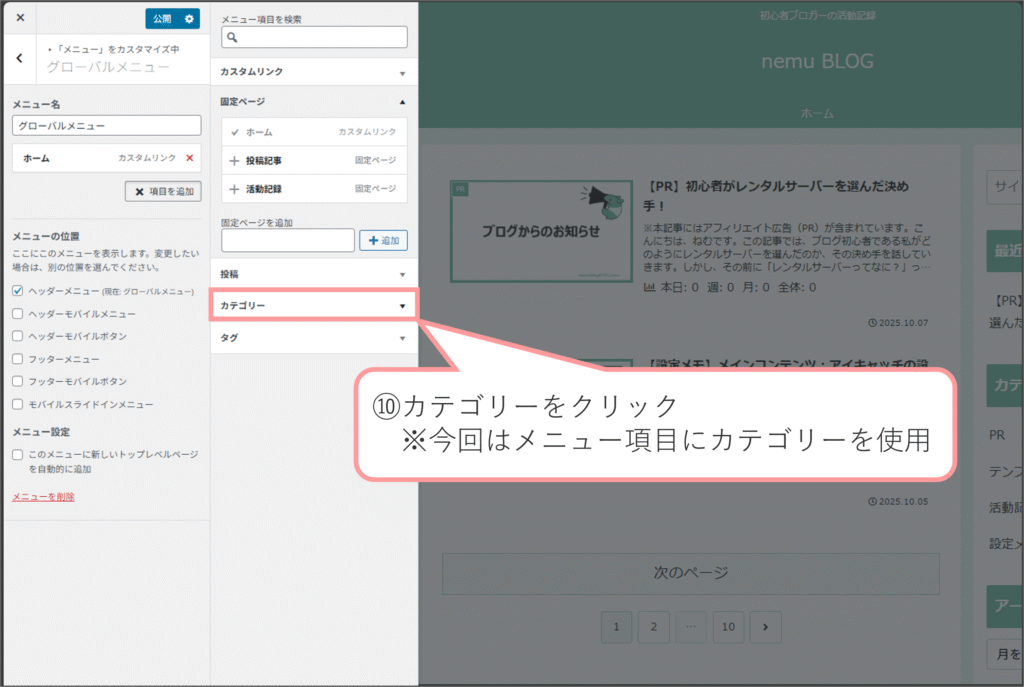Image resolution: width=1024 pixels, height=687 pixels.
Task: Uncheck the ヘッダーメニュー location checkbox
Action: point(18,291)
